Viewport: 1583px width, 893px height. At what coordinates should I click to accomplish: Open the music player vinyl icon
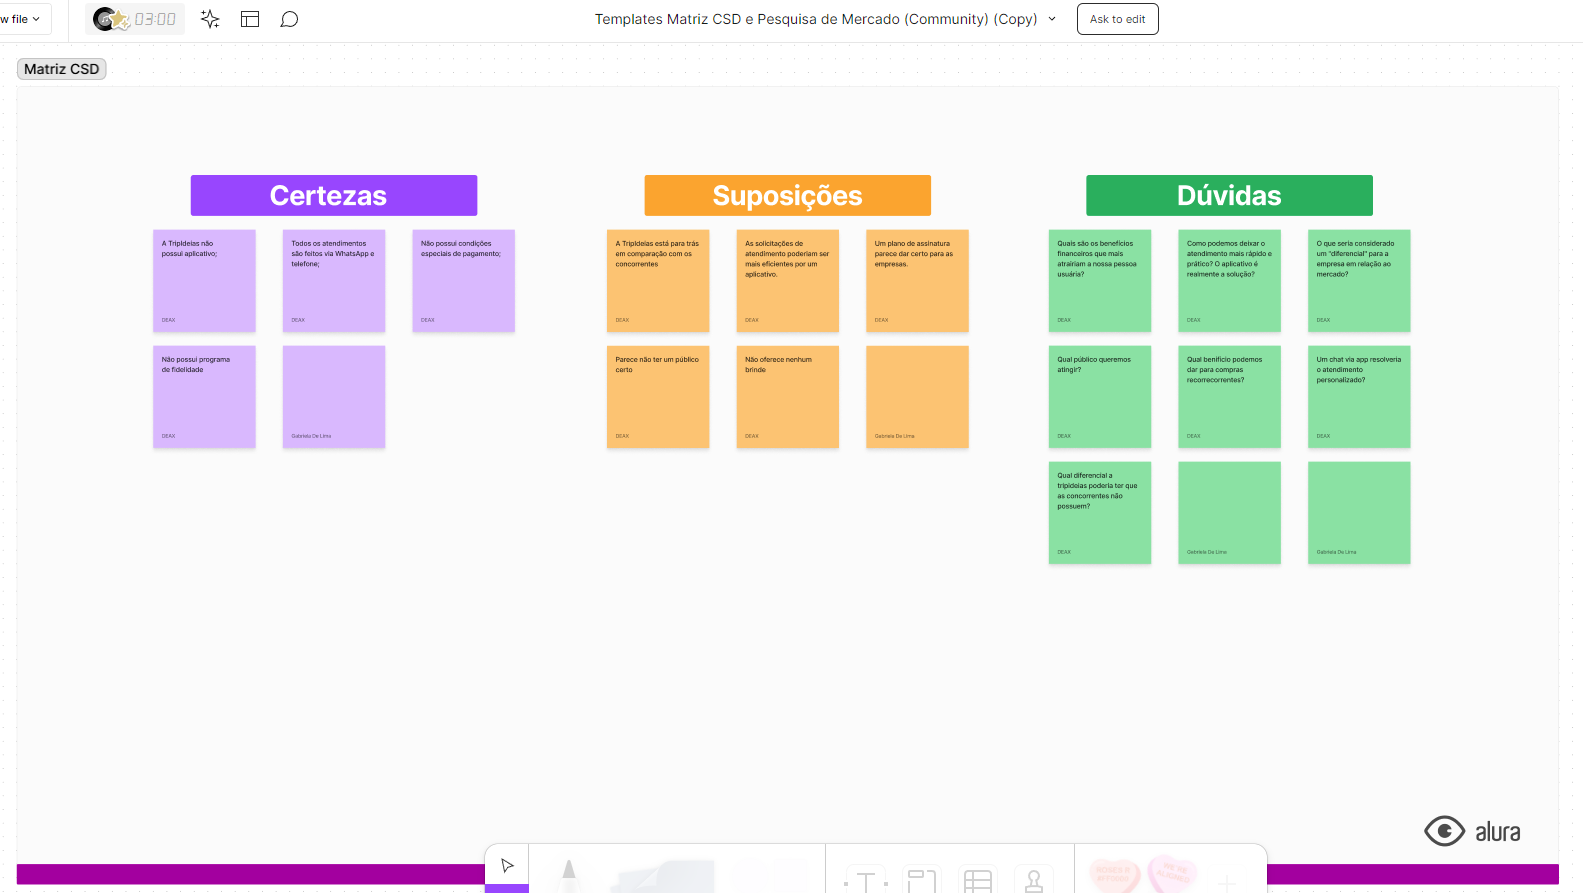point(103,19)
